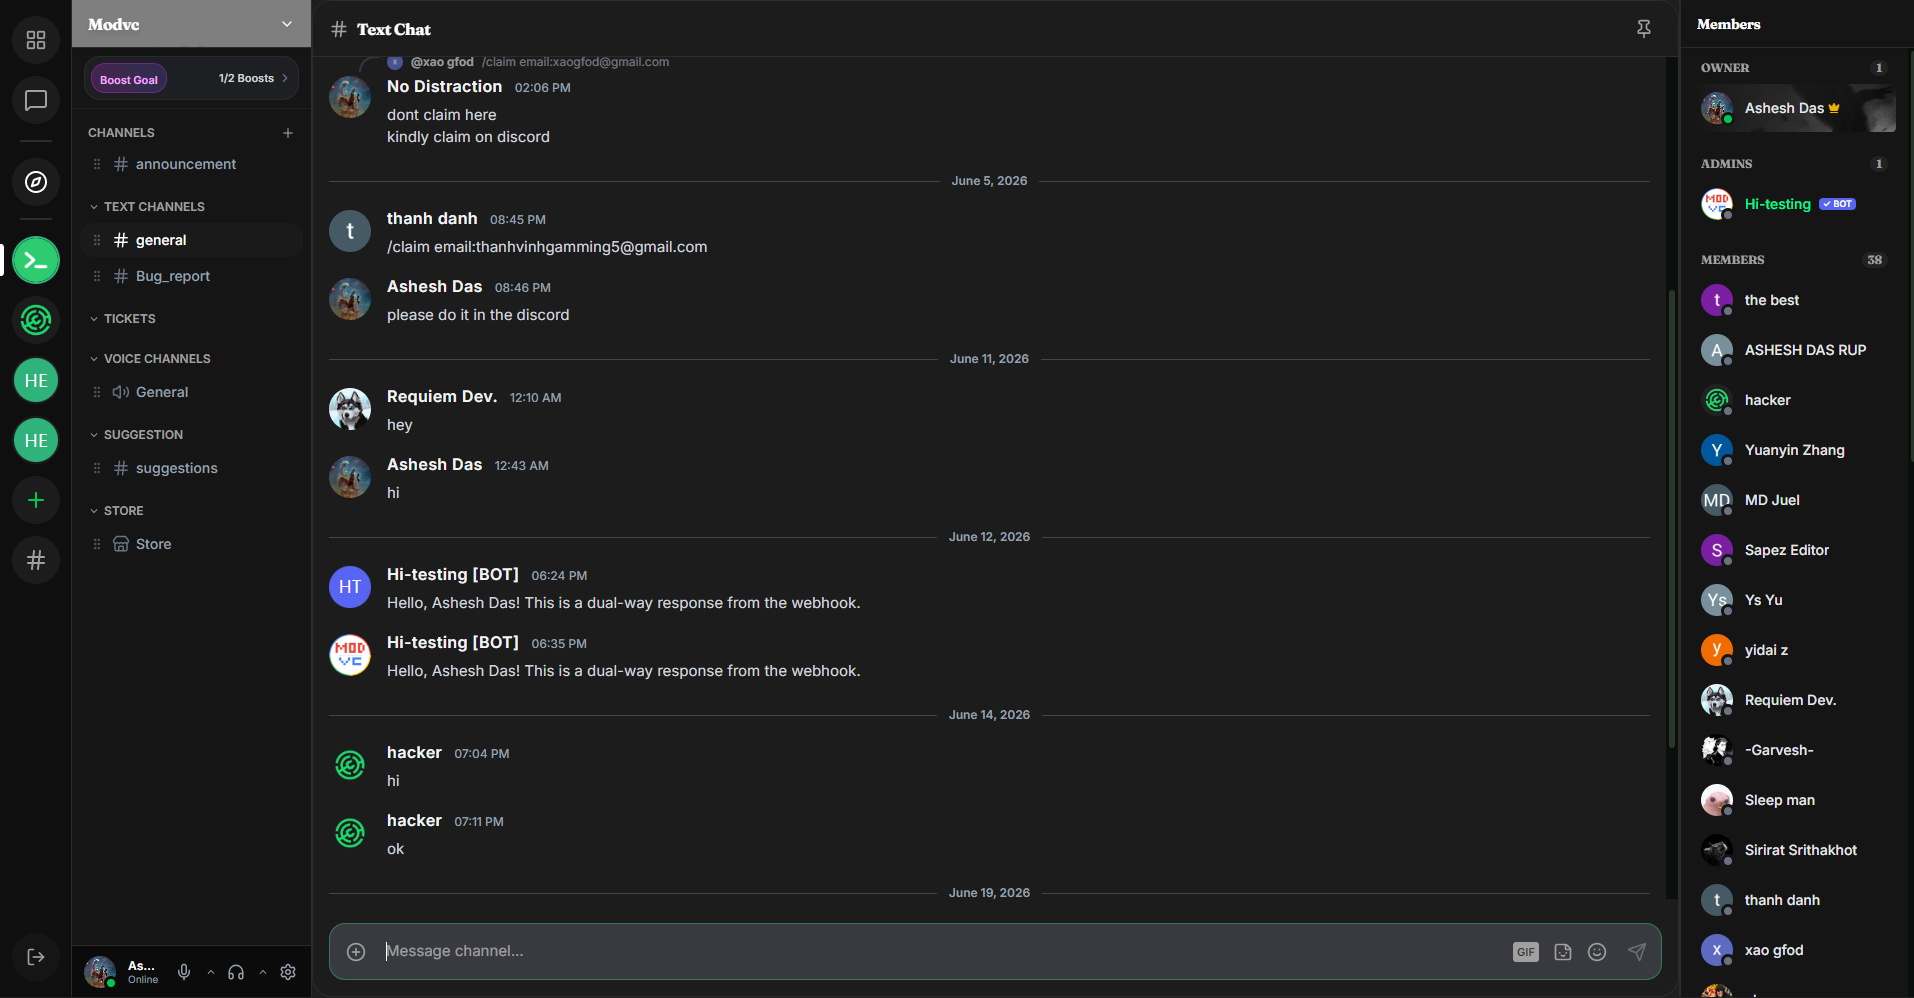Click the replied @xao gfod message reference
Viewport: 1914px width, 998px height.
[x=528, y=62]
